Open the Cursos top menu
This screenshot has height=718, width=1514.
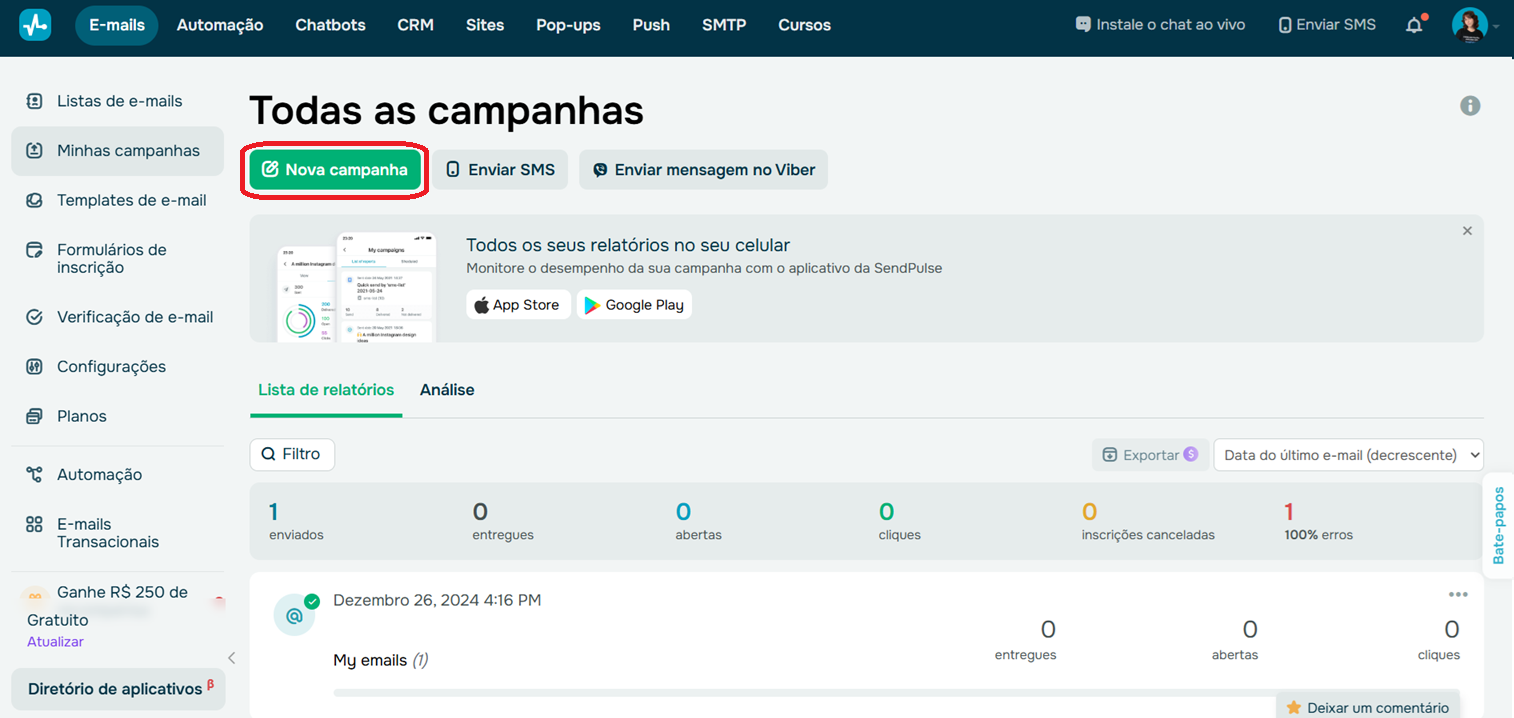click(804, 25)
